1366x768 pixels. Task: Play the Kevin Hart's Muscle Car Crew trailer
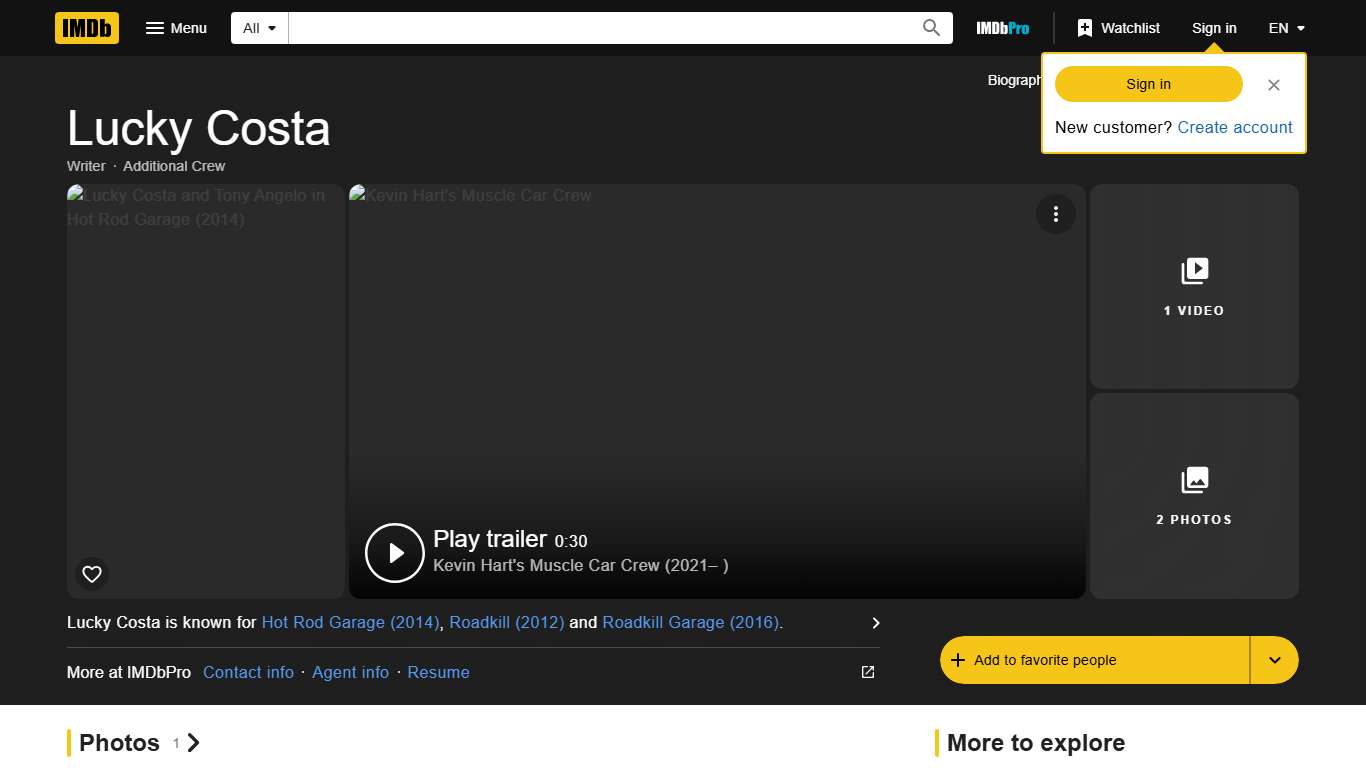(394, 552)
